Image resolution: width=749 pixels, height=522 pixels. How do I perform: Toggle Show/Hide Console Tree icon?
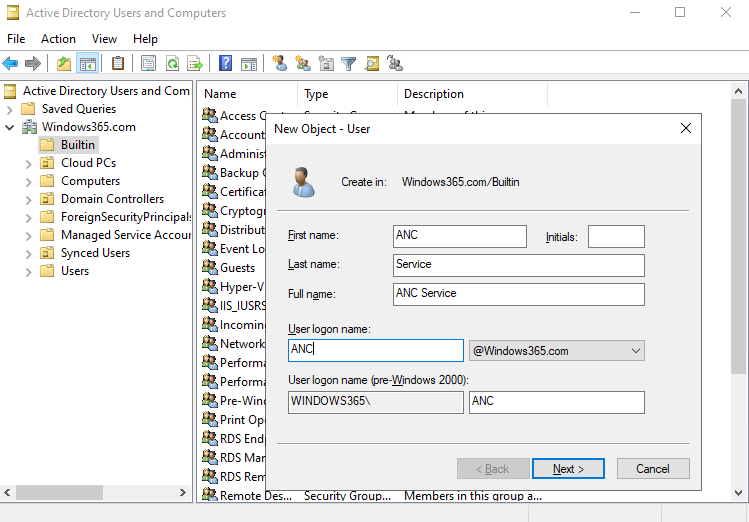tap(87, 63)
